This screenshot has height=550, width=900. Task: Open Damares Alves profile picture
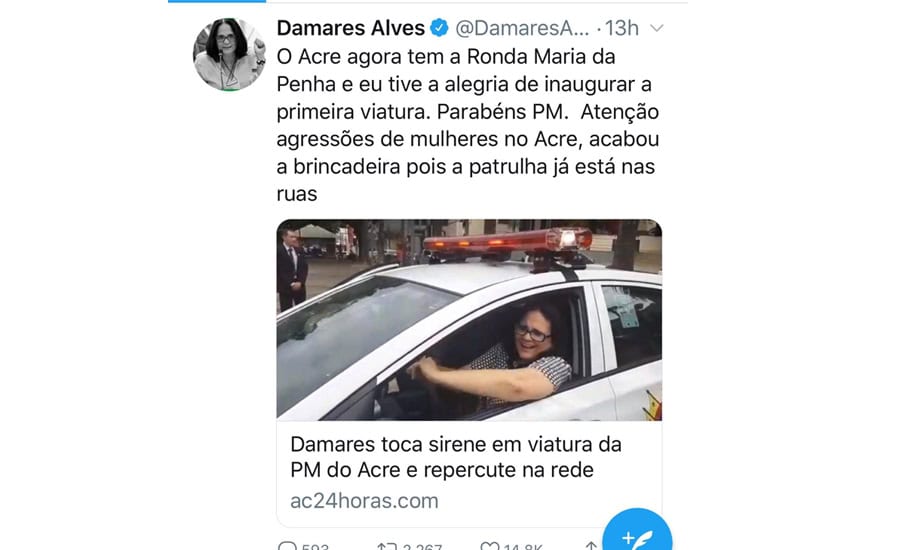229,55
